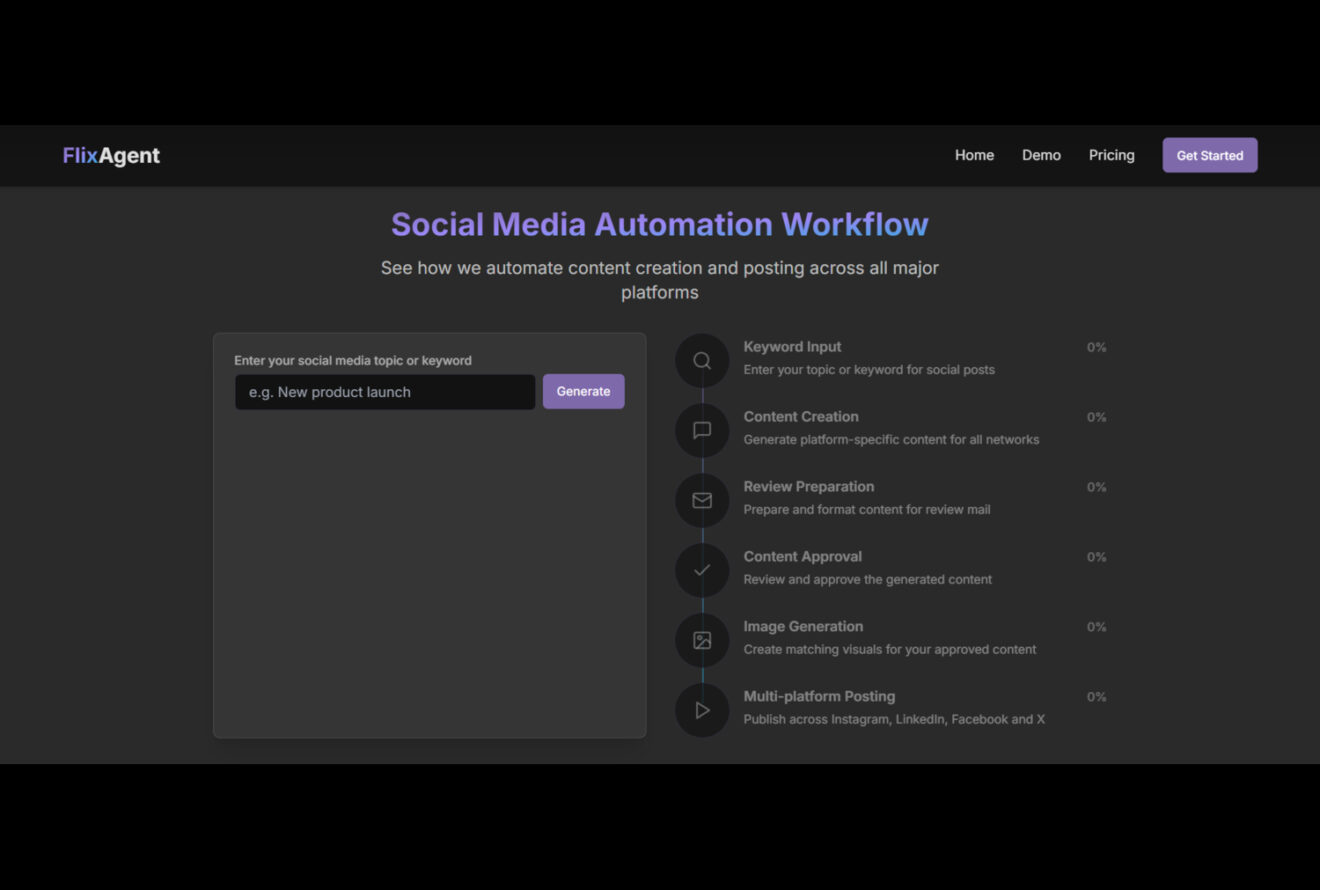This screenshot has height=890, width=1320.
Task: Click 'Publish across Instagram, LinkedIn, Facebook and X'
Action: tap(894, 719)
